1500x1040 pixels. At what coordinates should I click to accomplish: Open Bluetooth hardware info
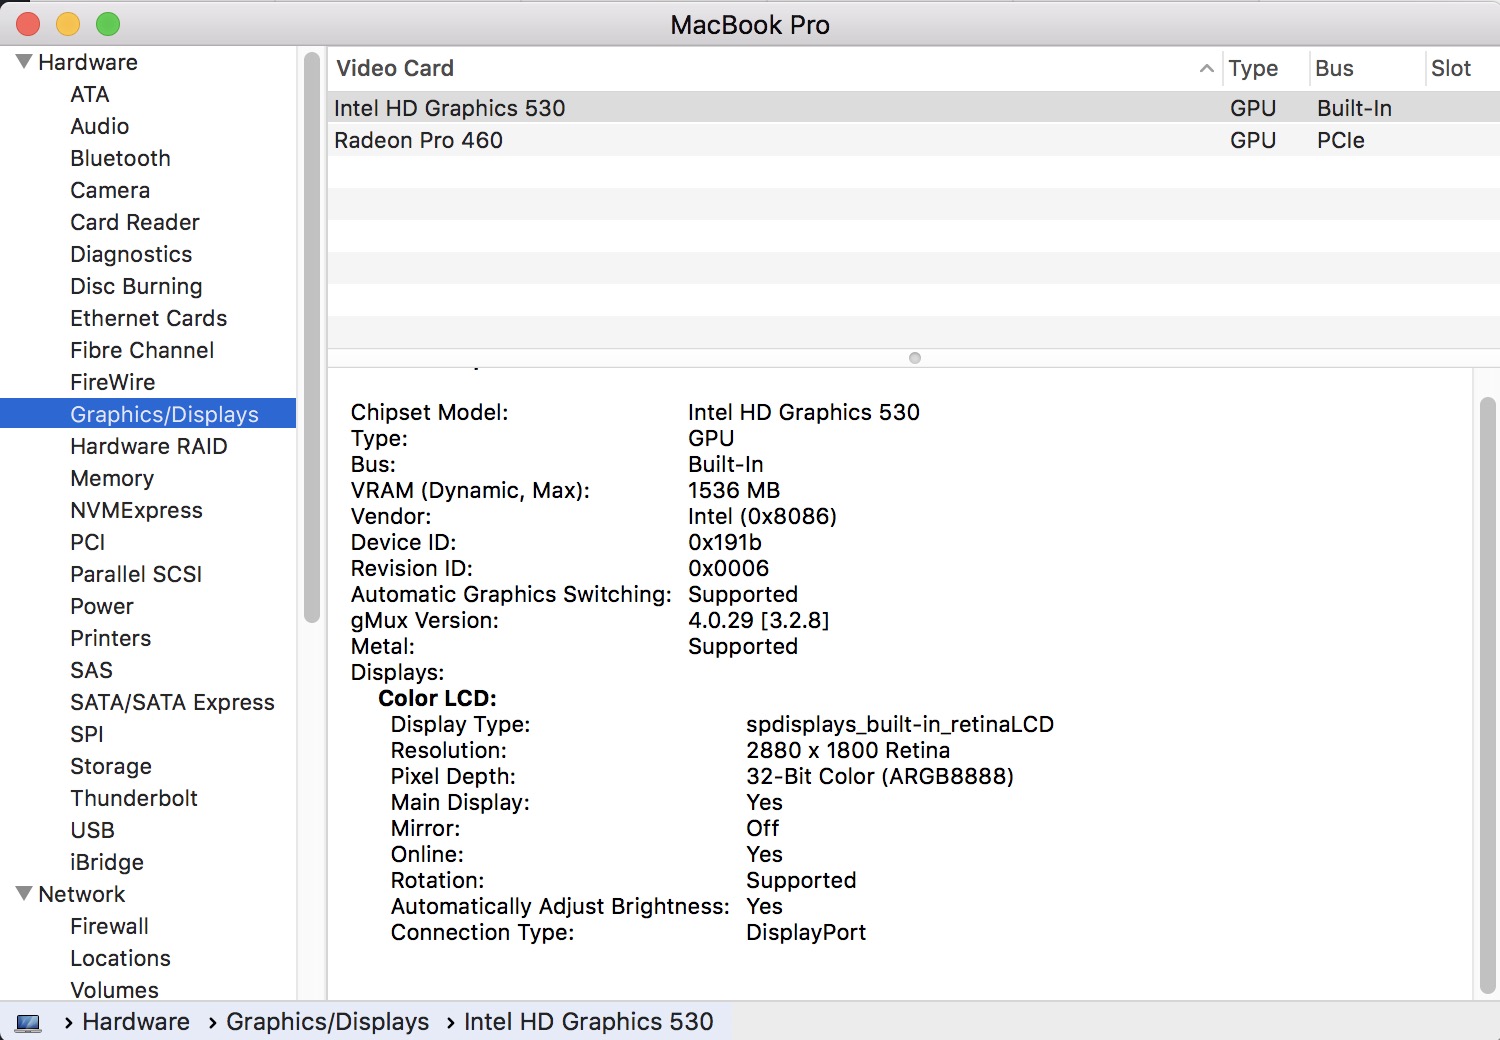[120, 158]
